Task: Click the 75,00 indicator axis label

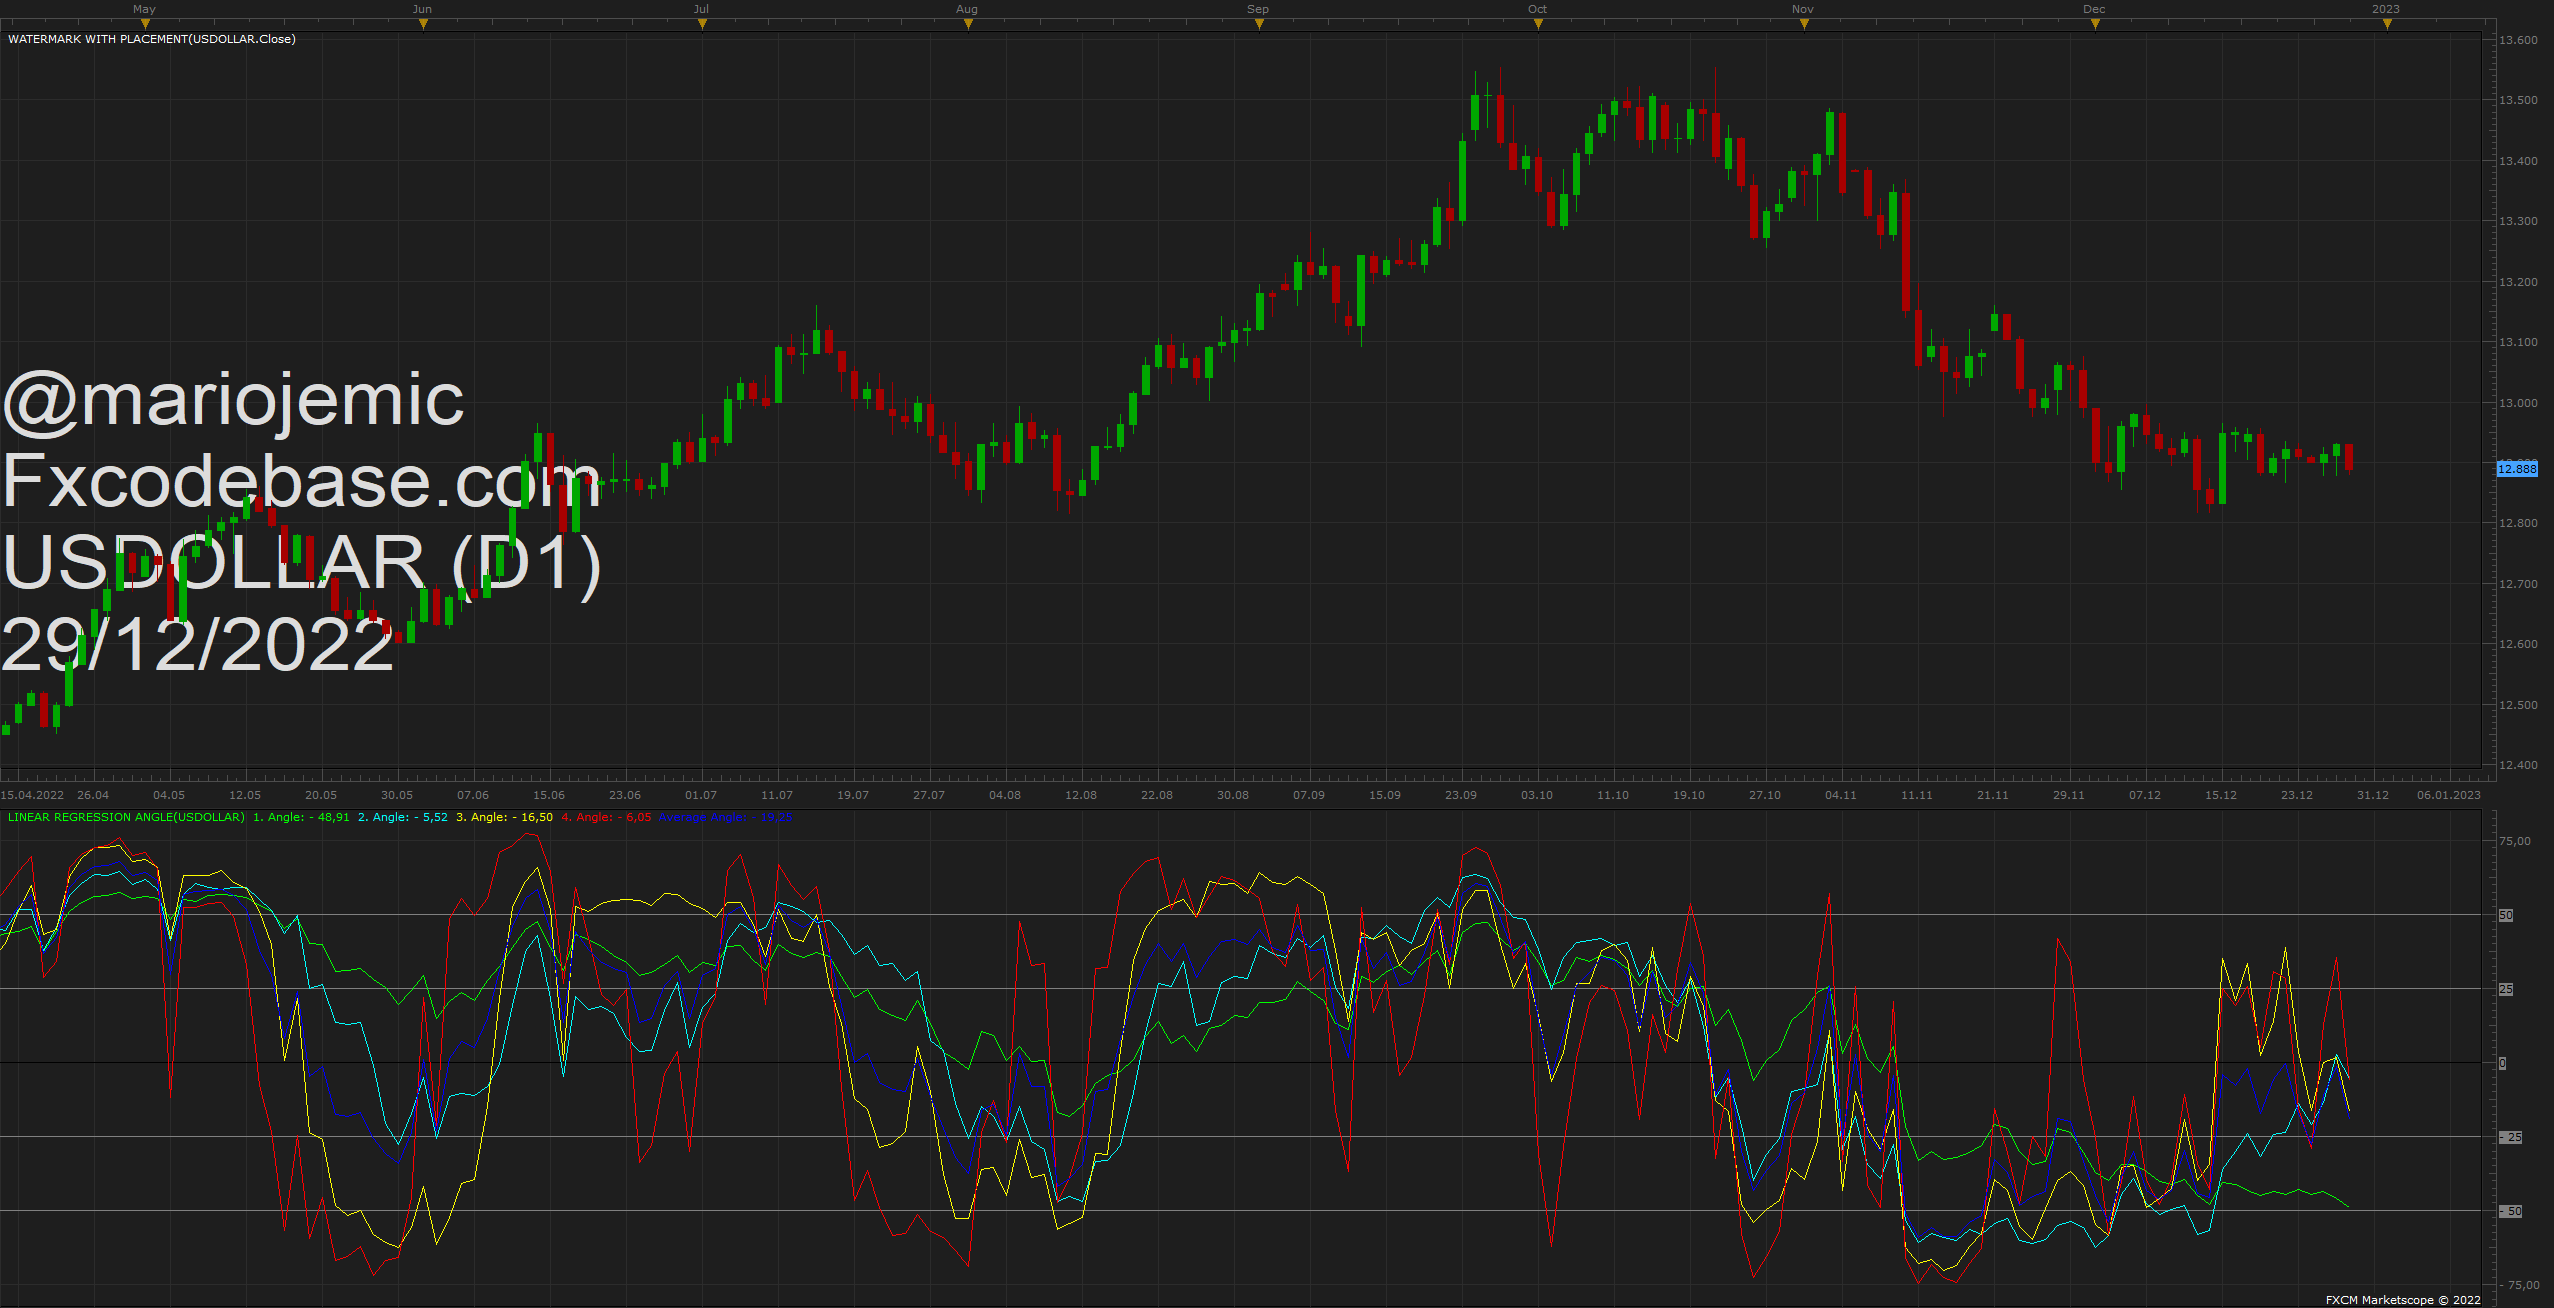Action: [2515, 841]
